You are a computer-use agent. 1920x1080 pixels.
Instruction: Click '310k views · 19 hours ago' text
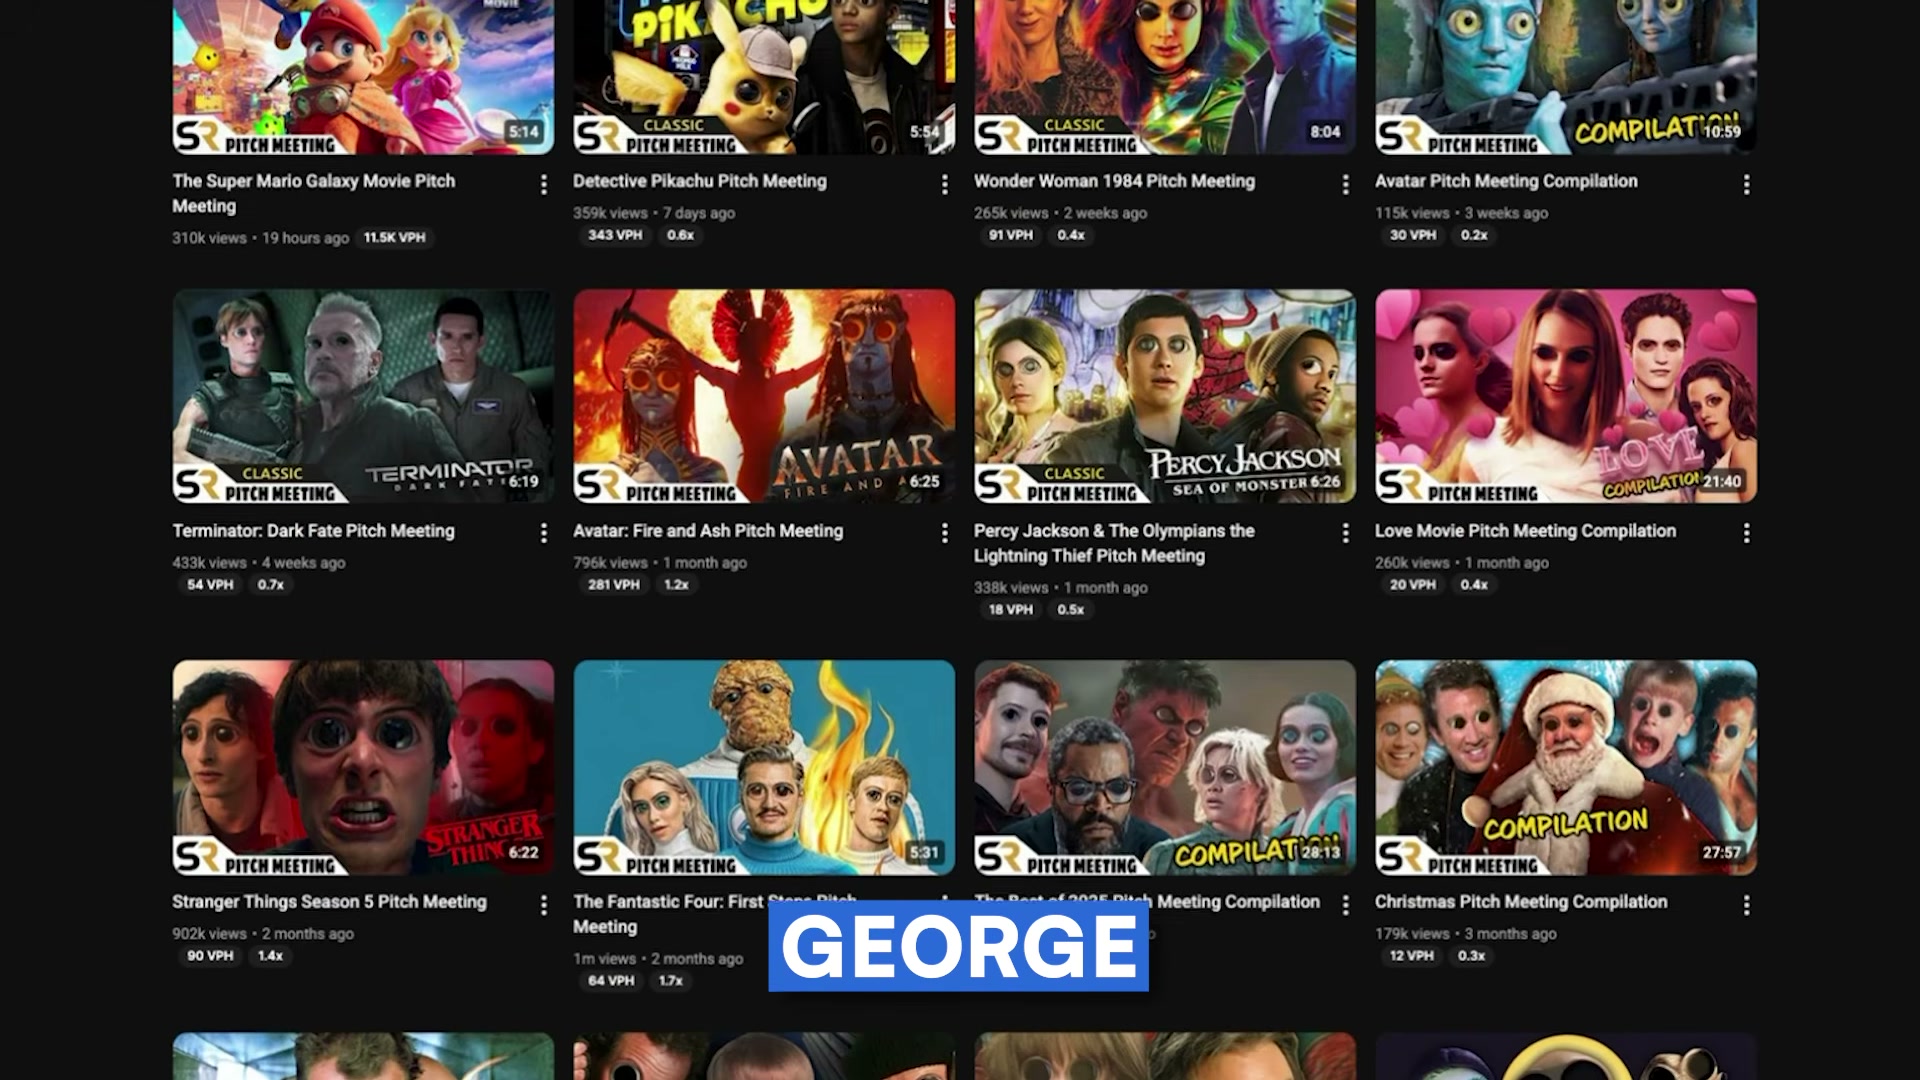[260, 238]
